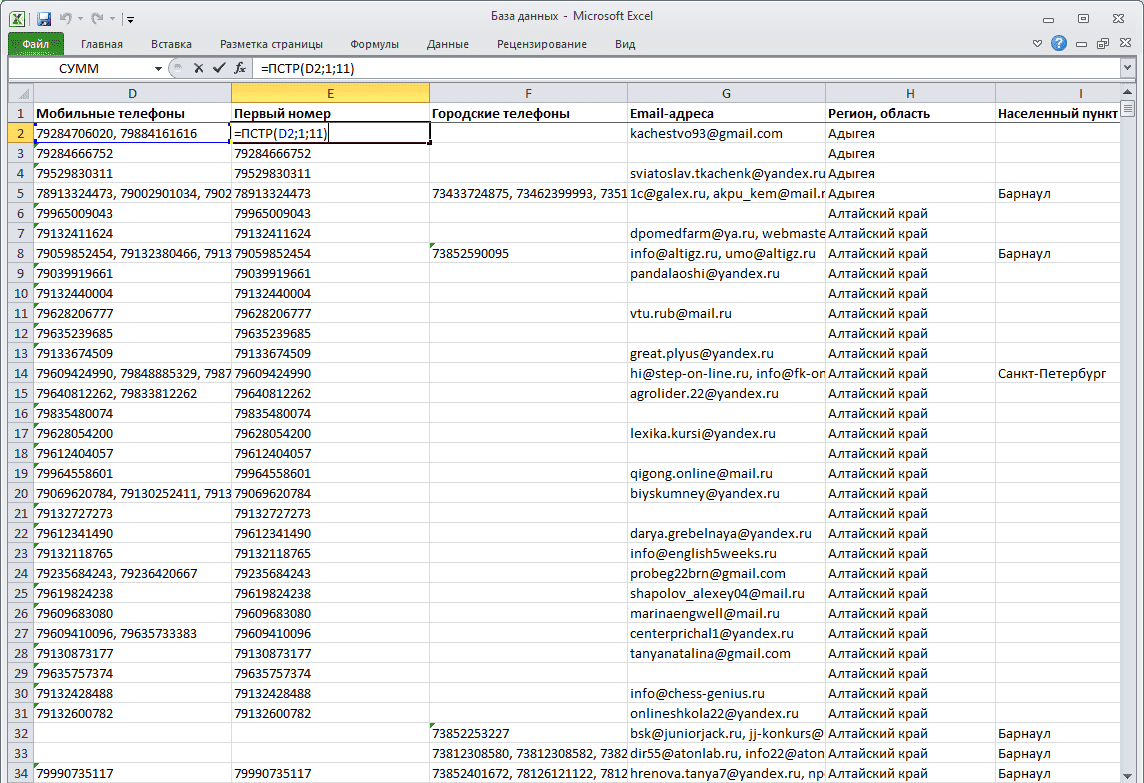1144x783 pixels.
Task: Click the vertical scrollbar down arrow
Action: (x=1127, y=775)
